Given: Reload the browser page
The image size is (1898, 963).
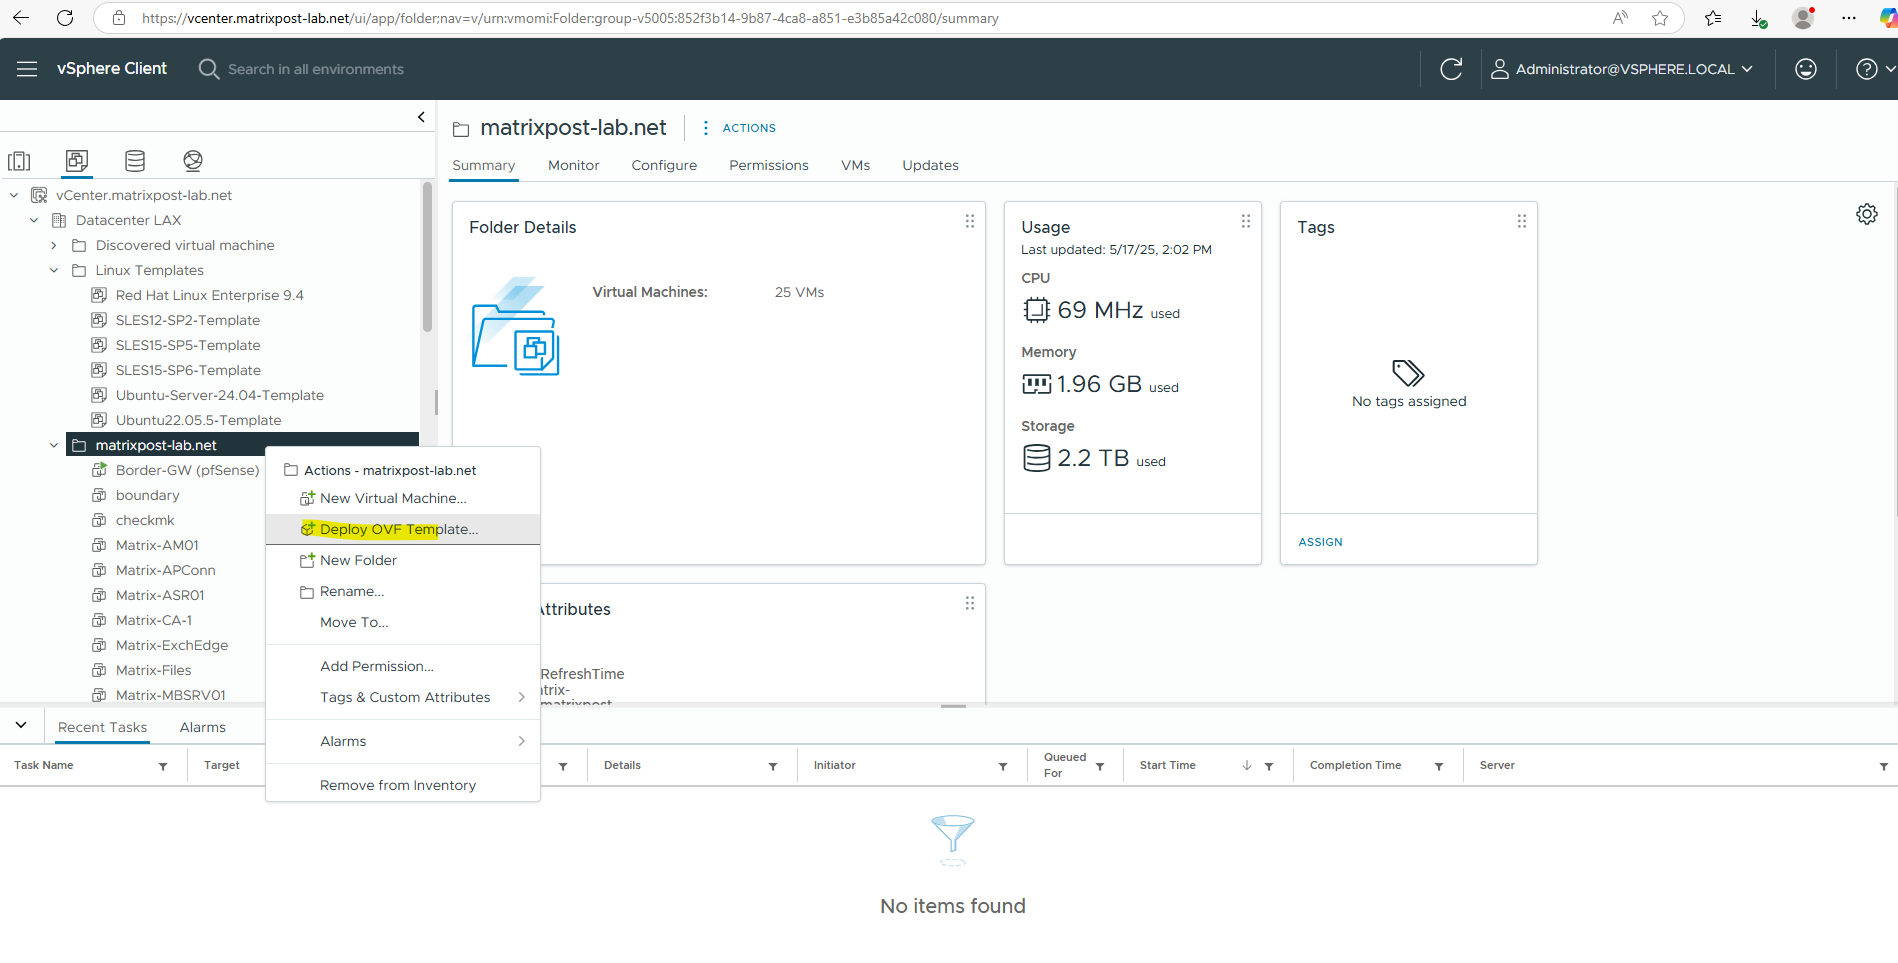Looking at the screenshot, I should (65, 18).
